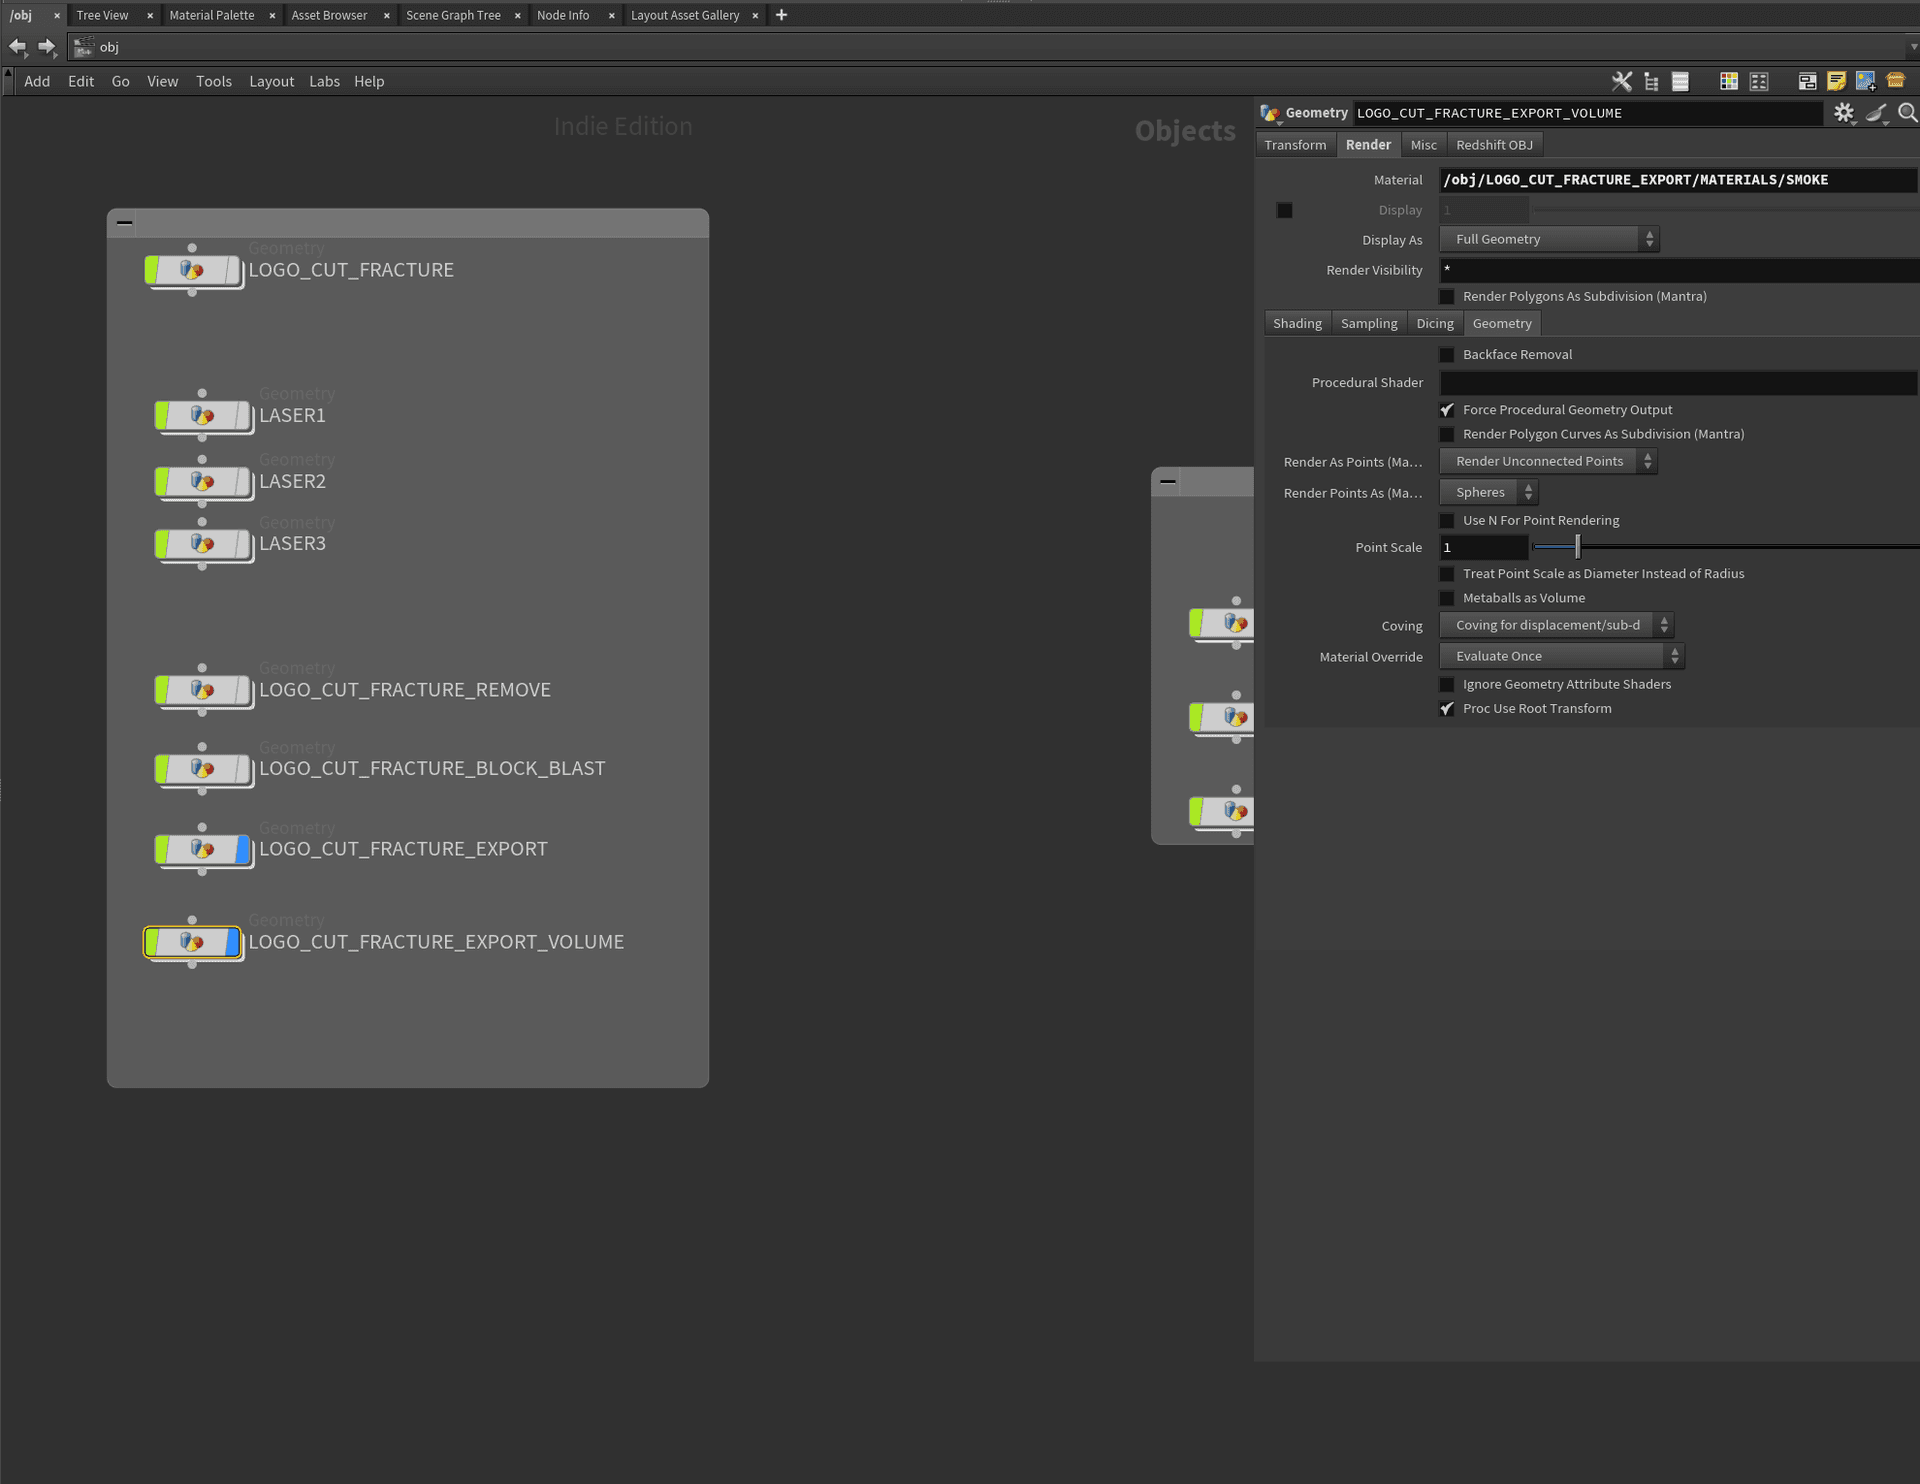Toggle display flag on LOGO_CUT_FRACTURE_EXPORT node
Image resolution: width=1920 pixels, height=1484 pixels.
[242, 849]
